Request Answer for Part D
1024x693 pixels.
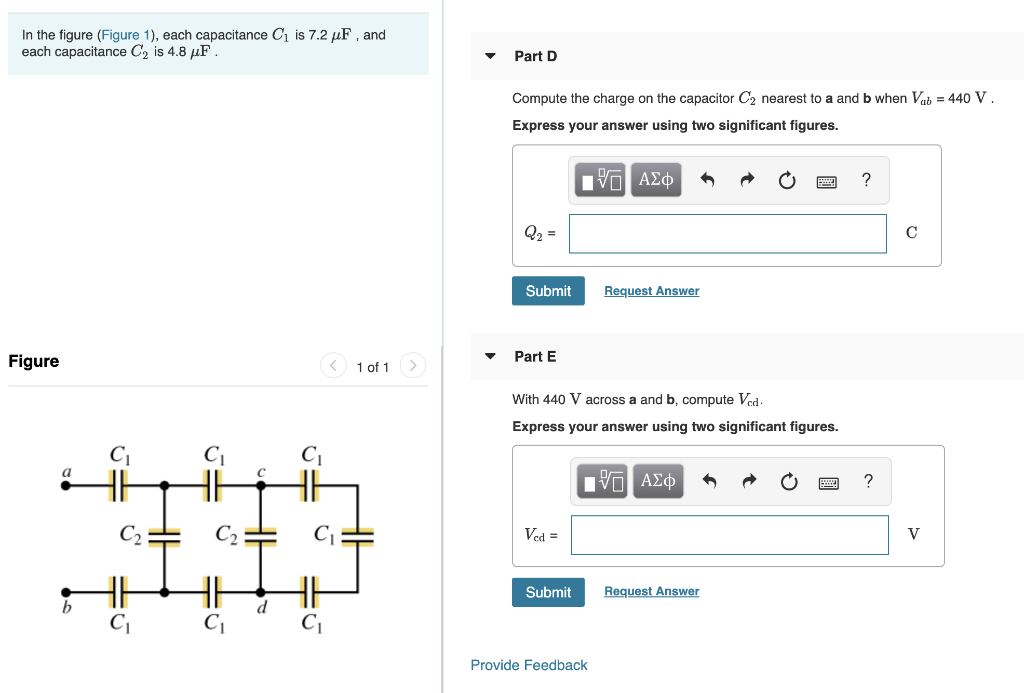[x=651, y=290]
